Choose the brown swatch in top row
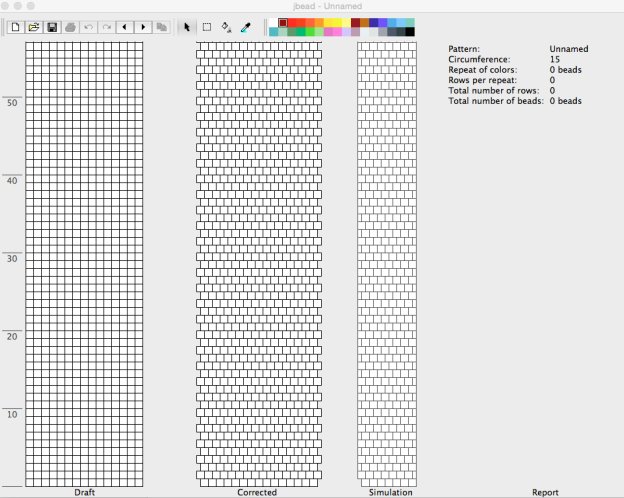 point(363,22)
